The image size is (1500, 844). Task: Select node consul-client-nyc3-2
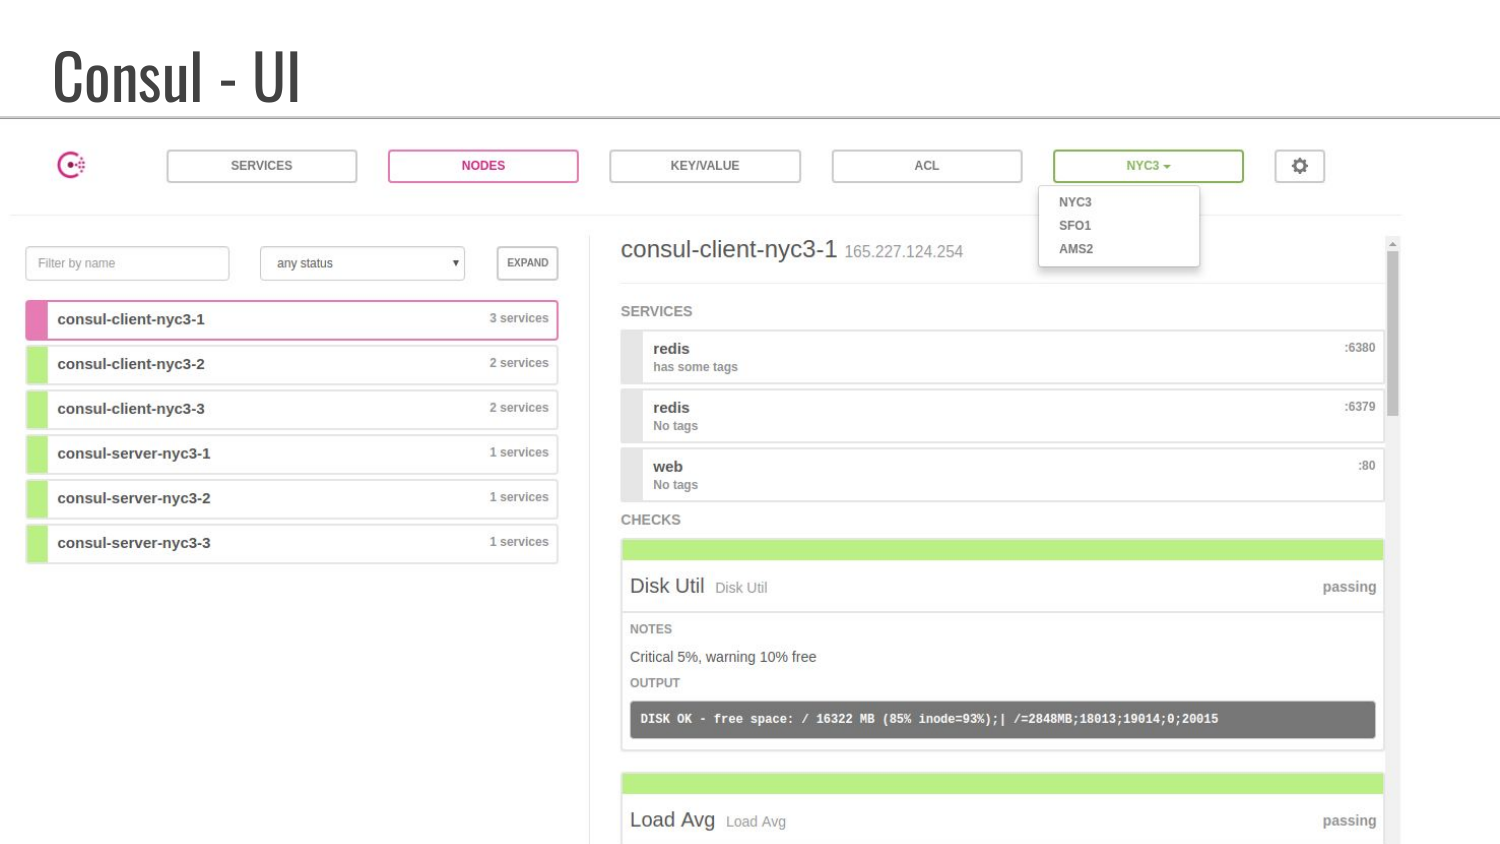[x=292, y=364]
